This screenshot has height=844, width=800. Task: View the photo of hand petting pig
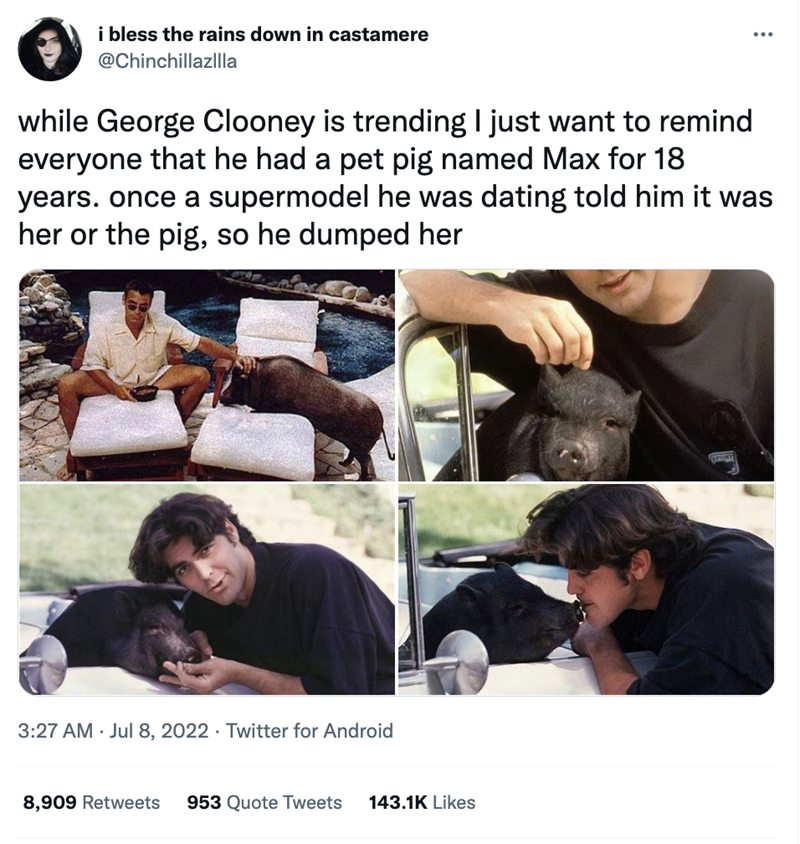tap(586, 375)
